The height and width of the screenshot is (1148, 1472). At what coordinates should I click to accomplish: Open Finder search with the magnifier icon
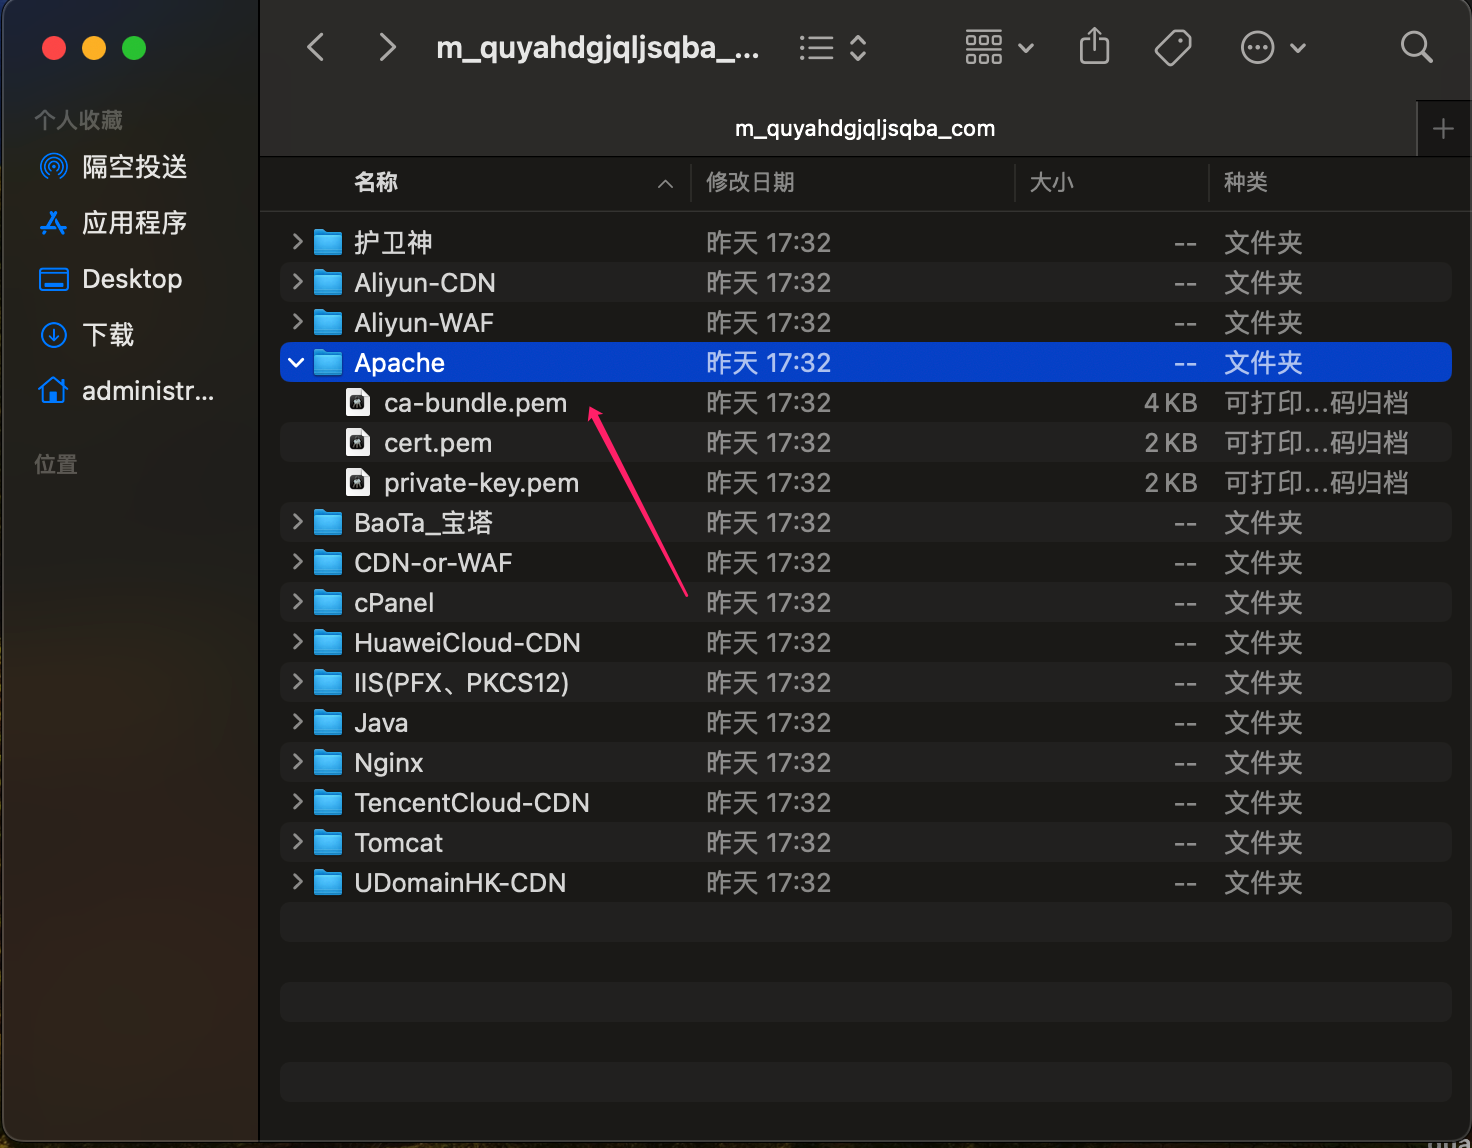coord(1416,47)
